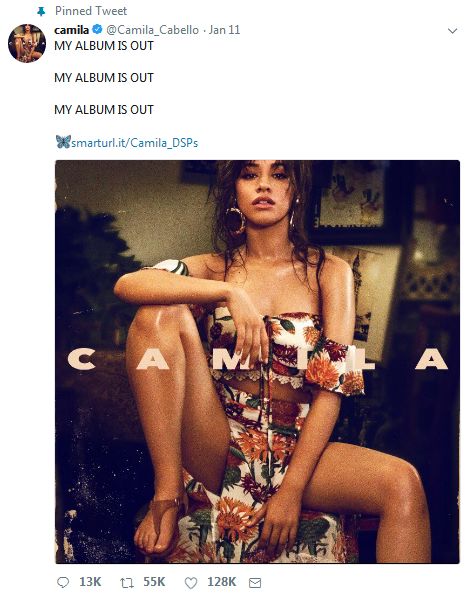
Task: Click the reply speech bubble icon
Action: pyautogui.click(x=62, y=582)
